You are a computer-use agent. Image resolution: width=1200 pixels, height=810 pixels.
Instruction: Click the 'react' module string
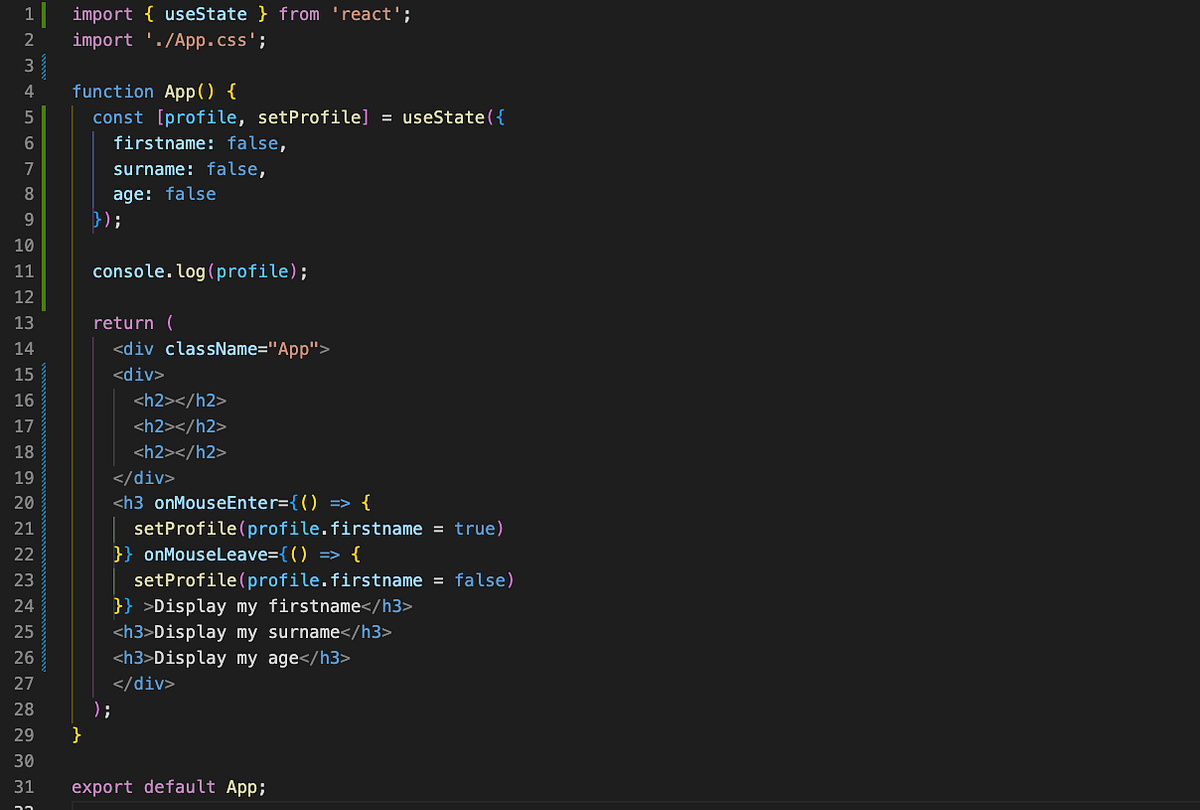366,14
